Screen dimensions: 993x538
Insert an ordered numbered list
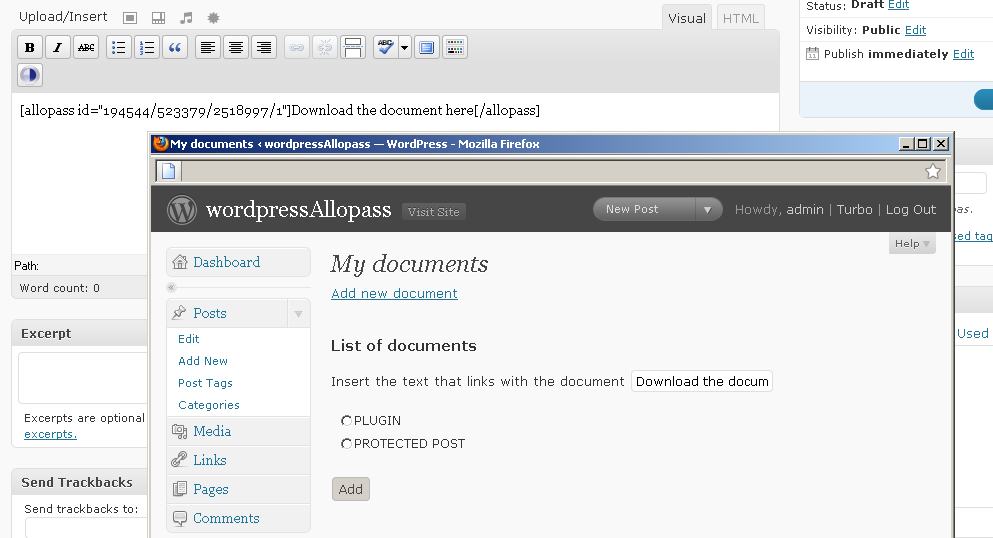point(147,47)
